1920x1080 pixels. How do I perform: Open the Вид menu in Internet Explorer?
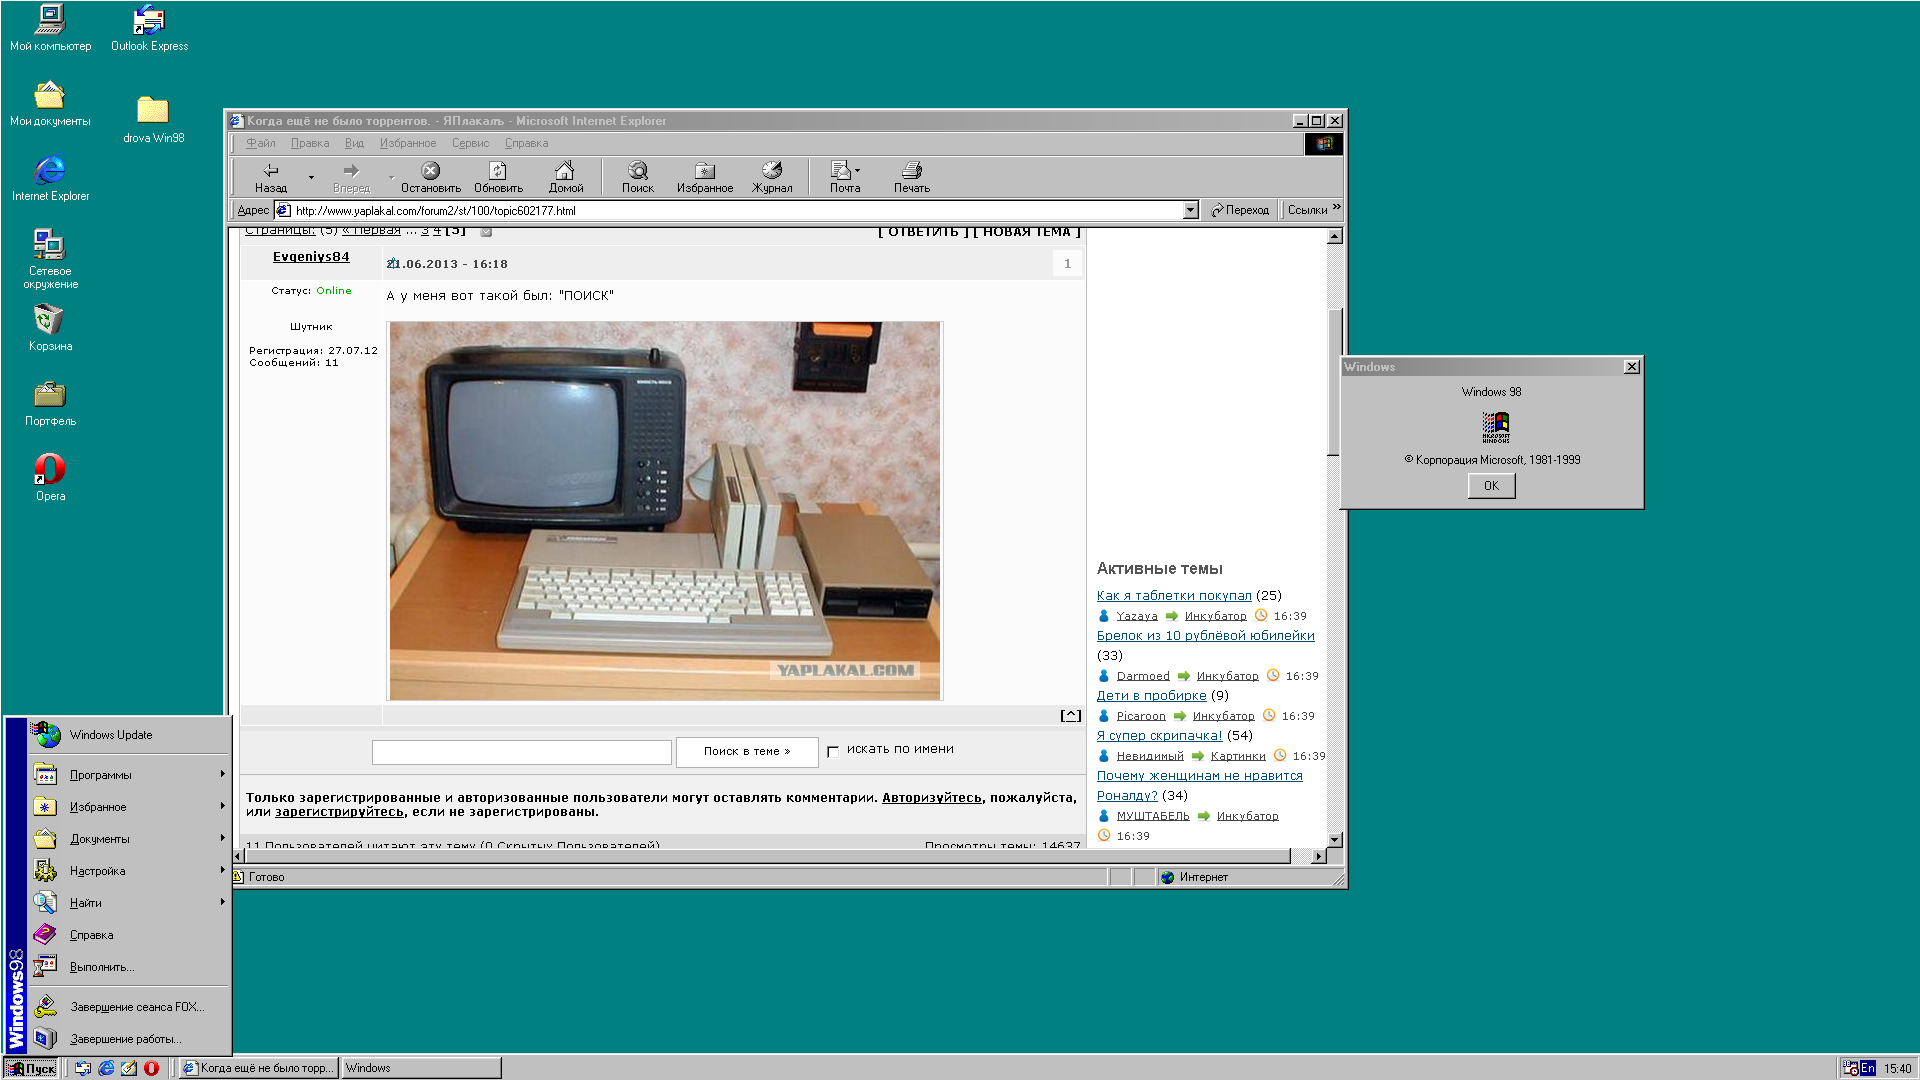pyautogui.click(x=354, y=143)
